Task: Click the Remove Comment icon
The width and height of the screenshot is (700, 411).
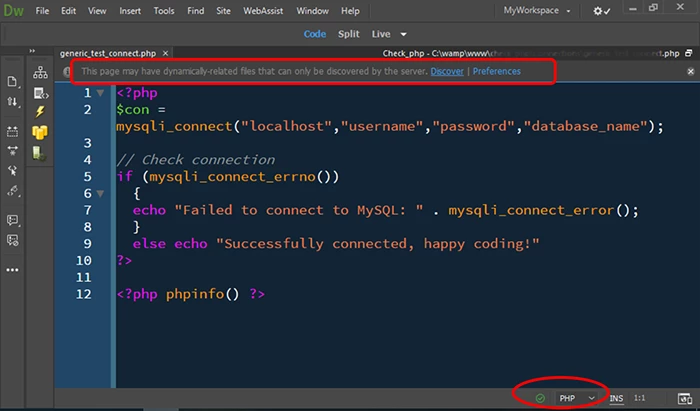Action: click(x=12, y=240)
